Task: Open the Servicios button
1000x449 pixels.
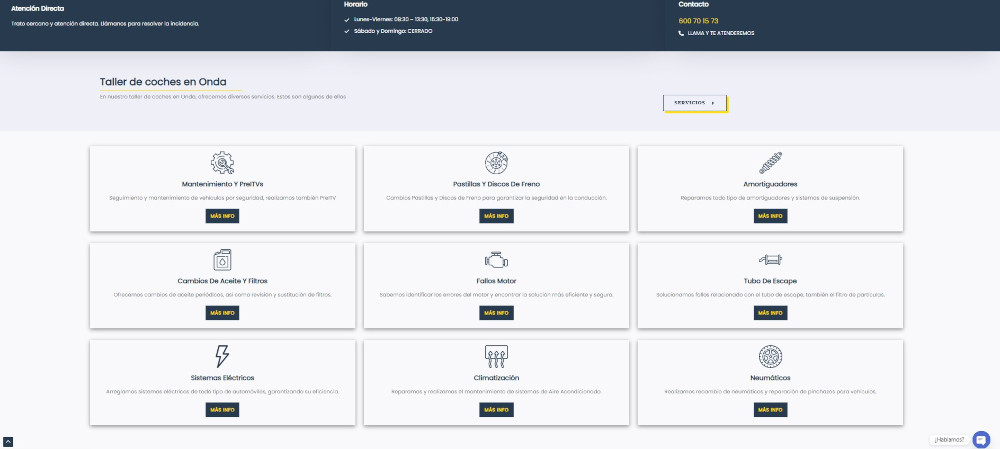Action: [x=694, y=103]
